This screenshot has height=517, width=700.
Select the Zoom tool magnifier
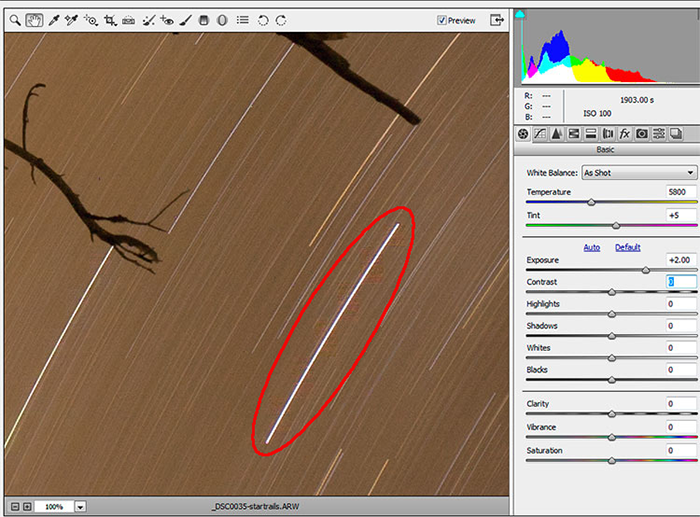pos(15,21)
